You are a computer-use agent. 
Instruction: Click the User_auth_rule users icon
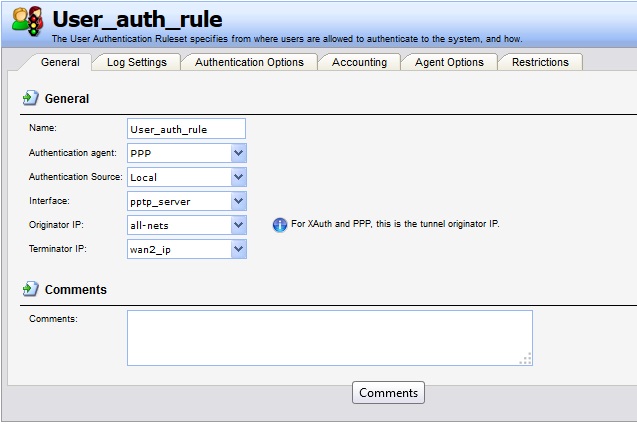click(26, 22)
